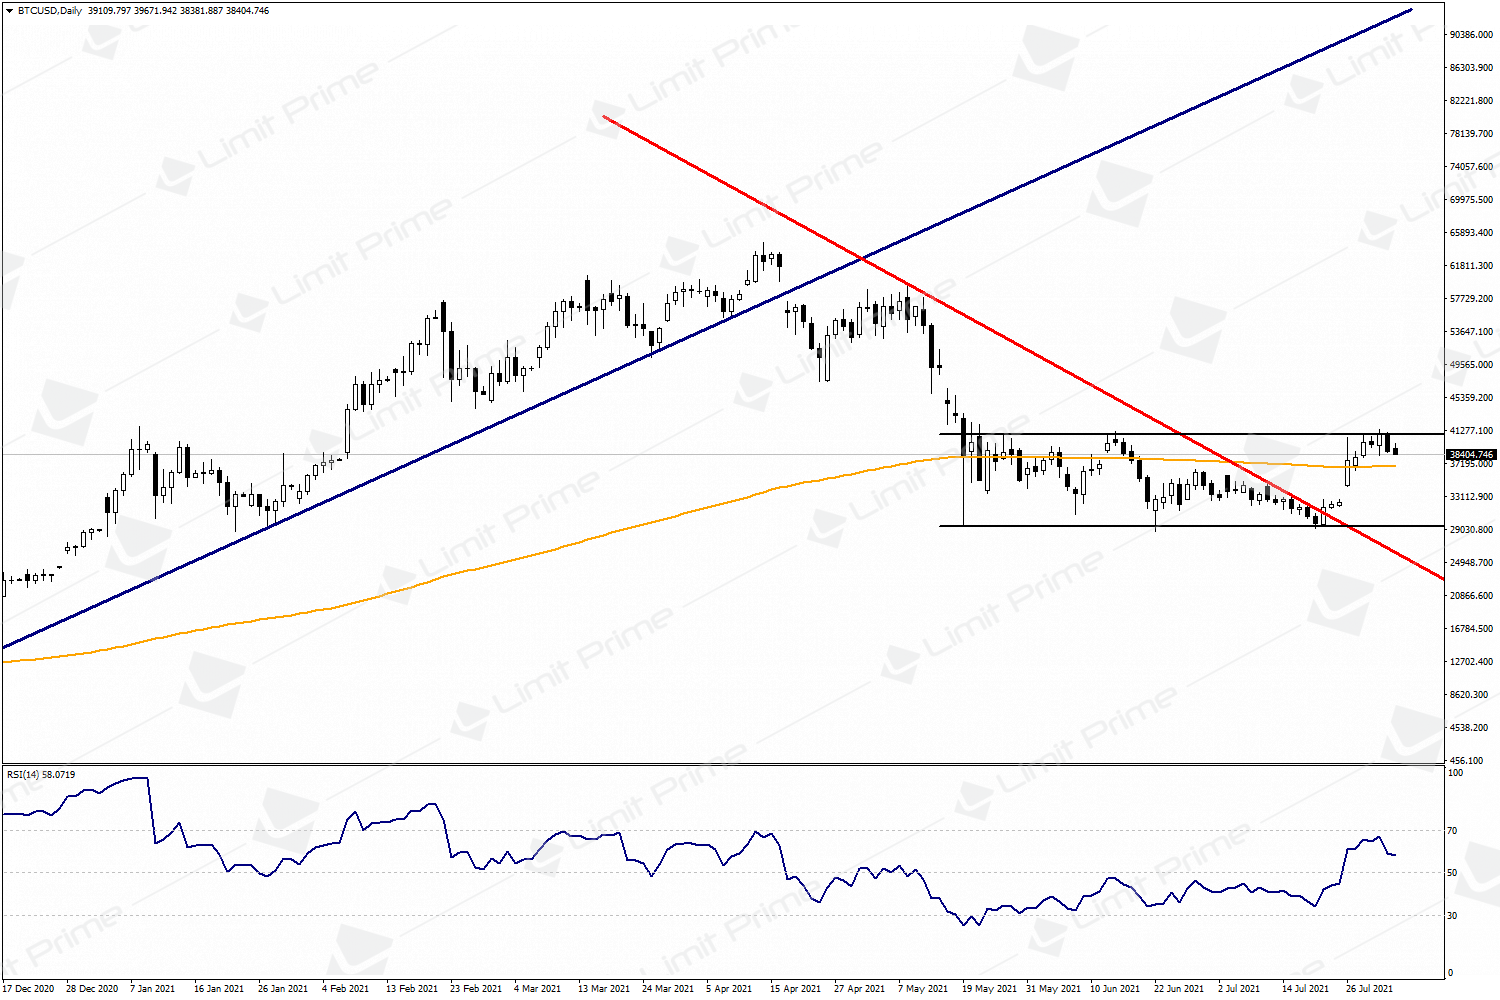Click the 23 Feb 2021 date label
Image resolution: width=1500 pixels, height=1000 pixels.
(x=476, y=989)
